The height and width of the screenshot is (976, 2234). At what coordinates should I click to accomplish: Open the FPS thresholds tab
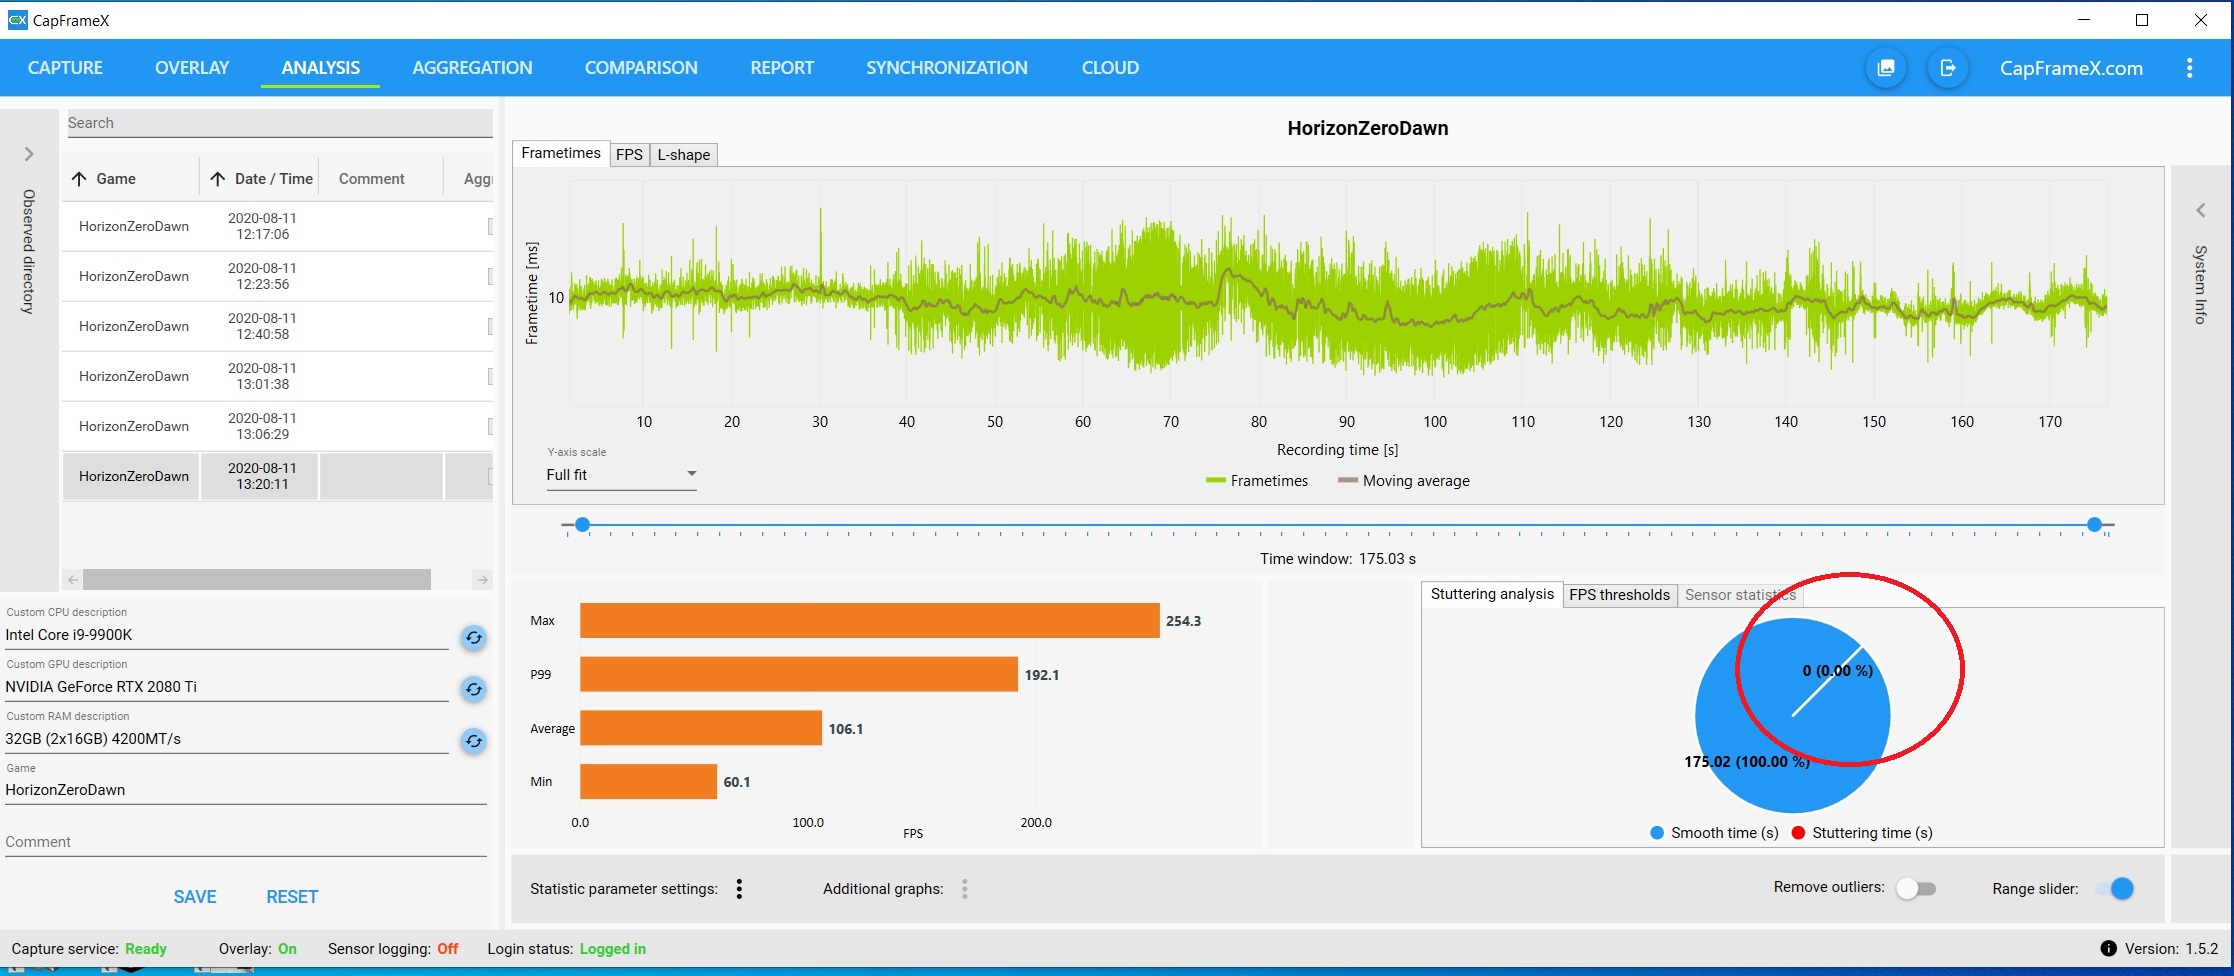click(x=1619, y=595)
